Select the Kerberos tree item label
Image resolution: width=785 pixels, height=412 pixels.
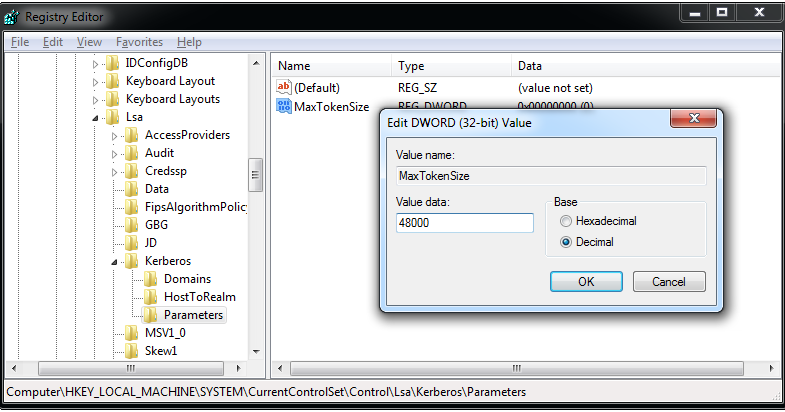[168, 261]
